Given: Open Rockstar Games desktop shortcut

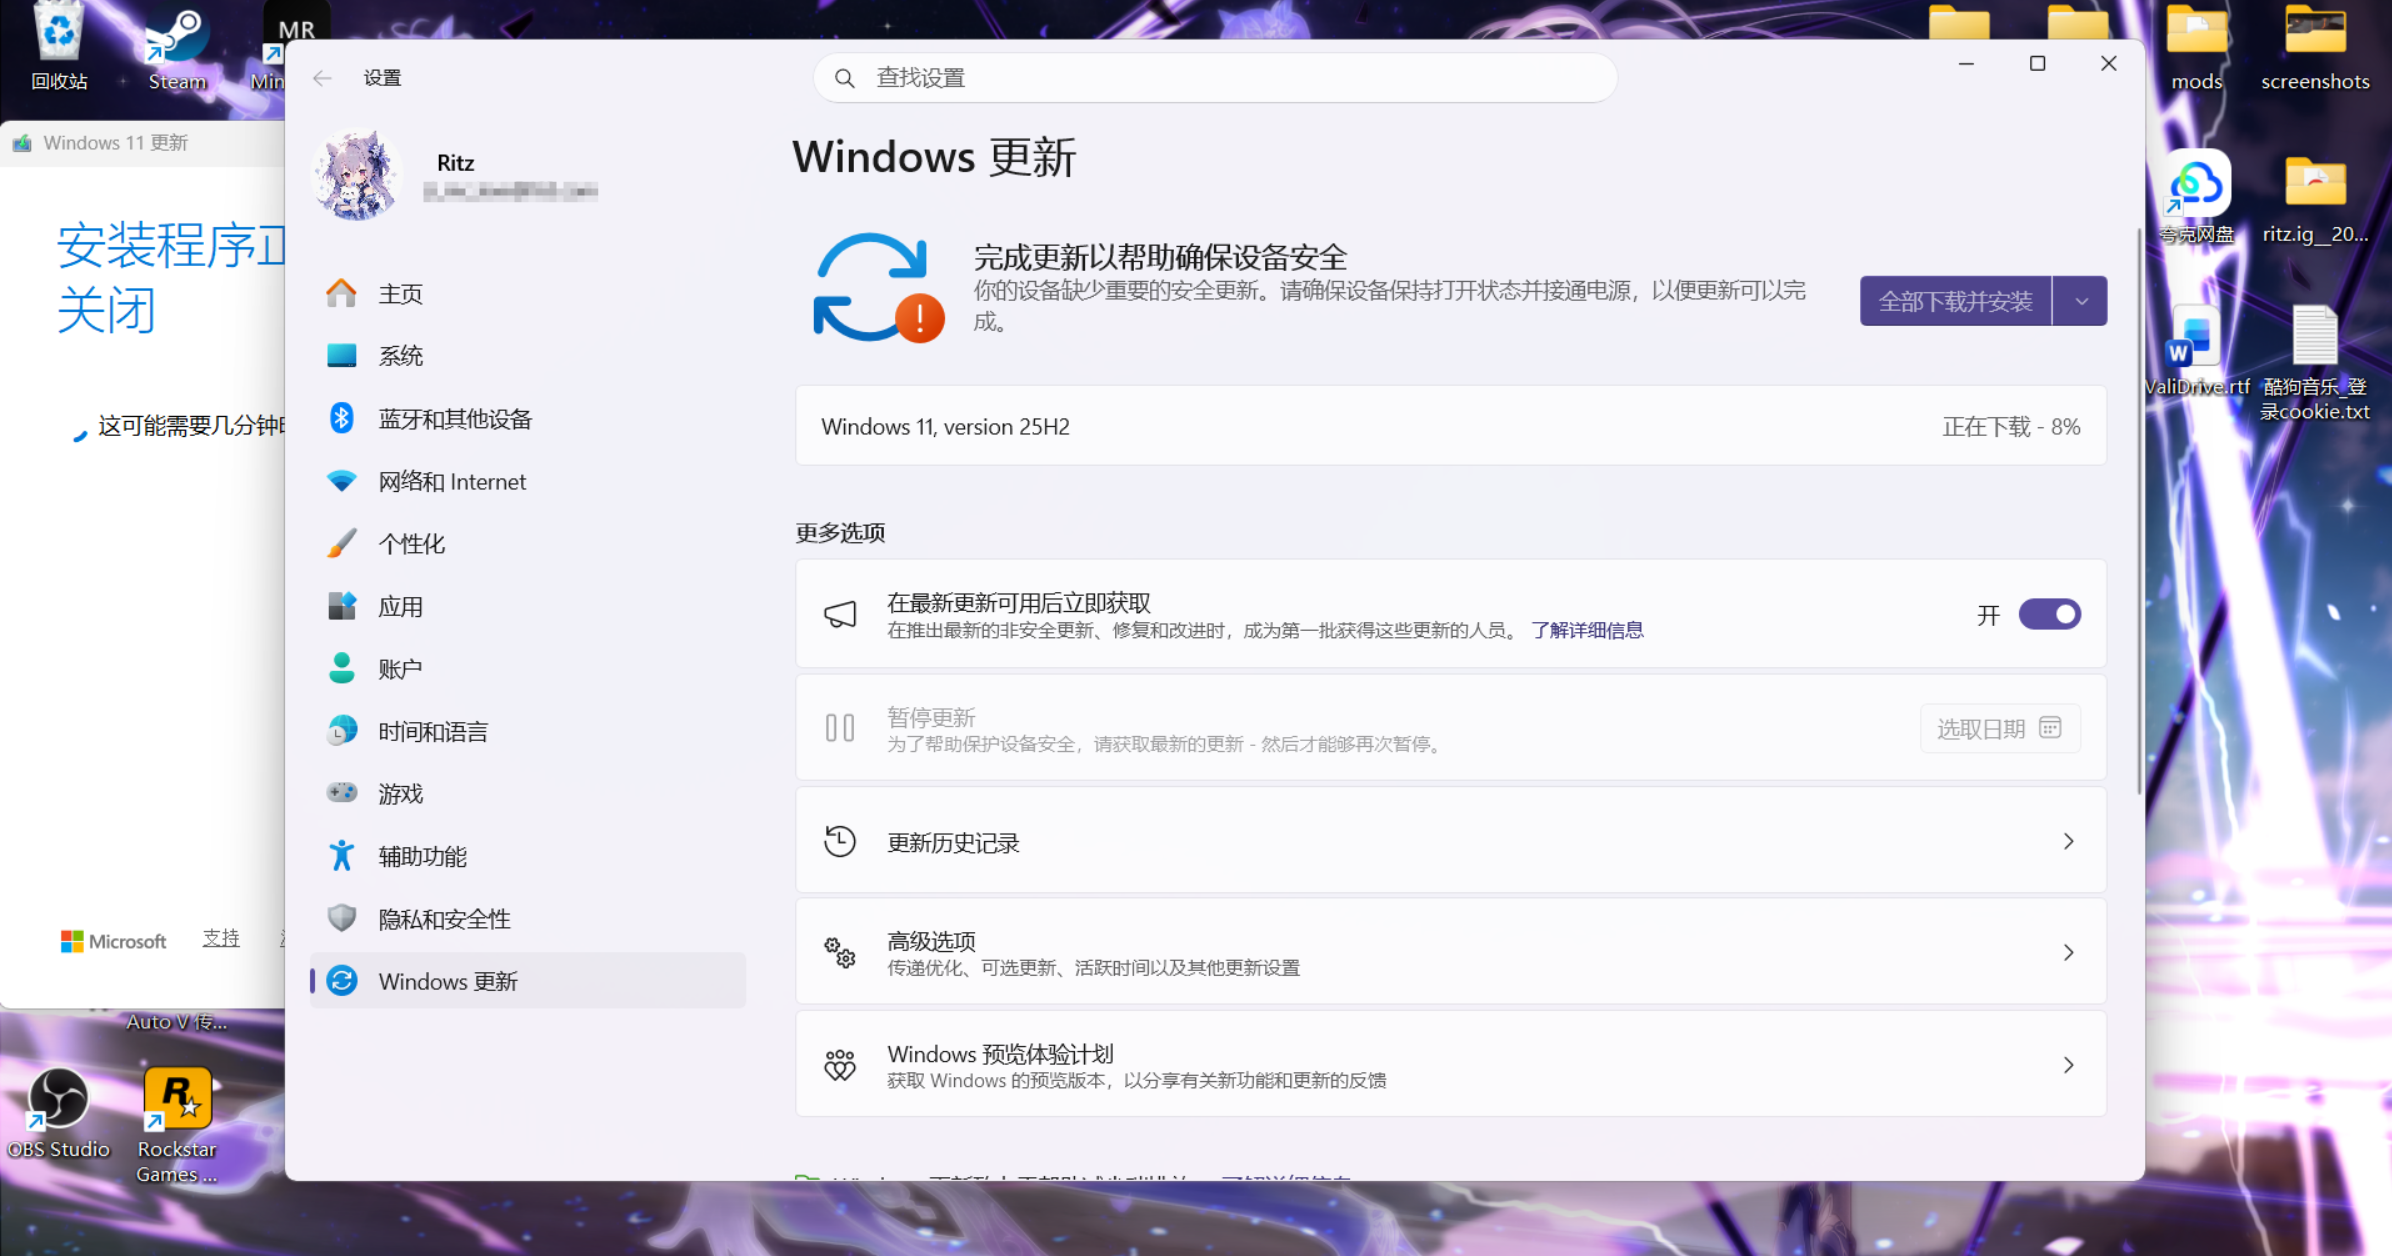Looking at the screenshot, I should pos(177,1125).
